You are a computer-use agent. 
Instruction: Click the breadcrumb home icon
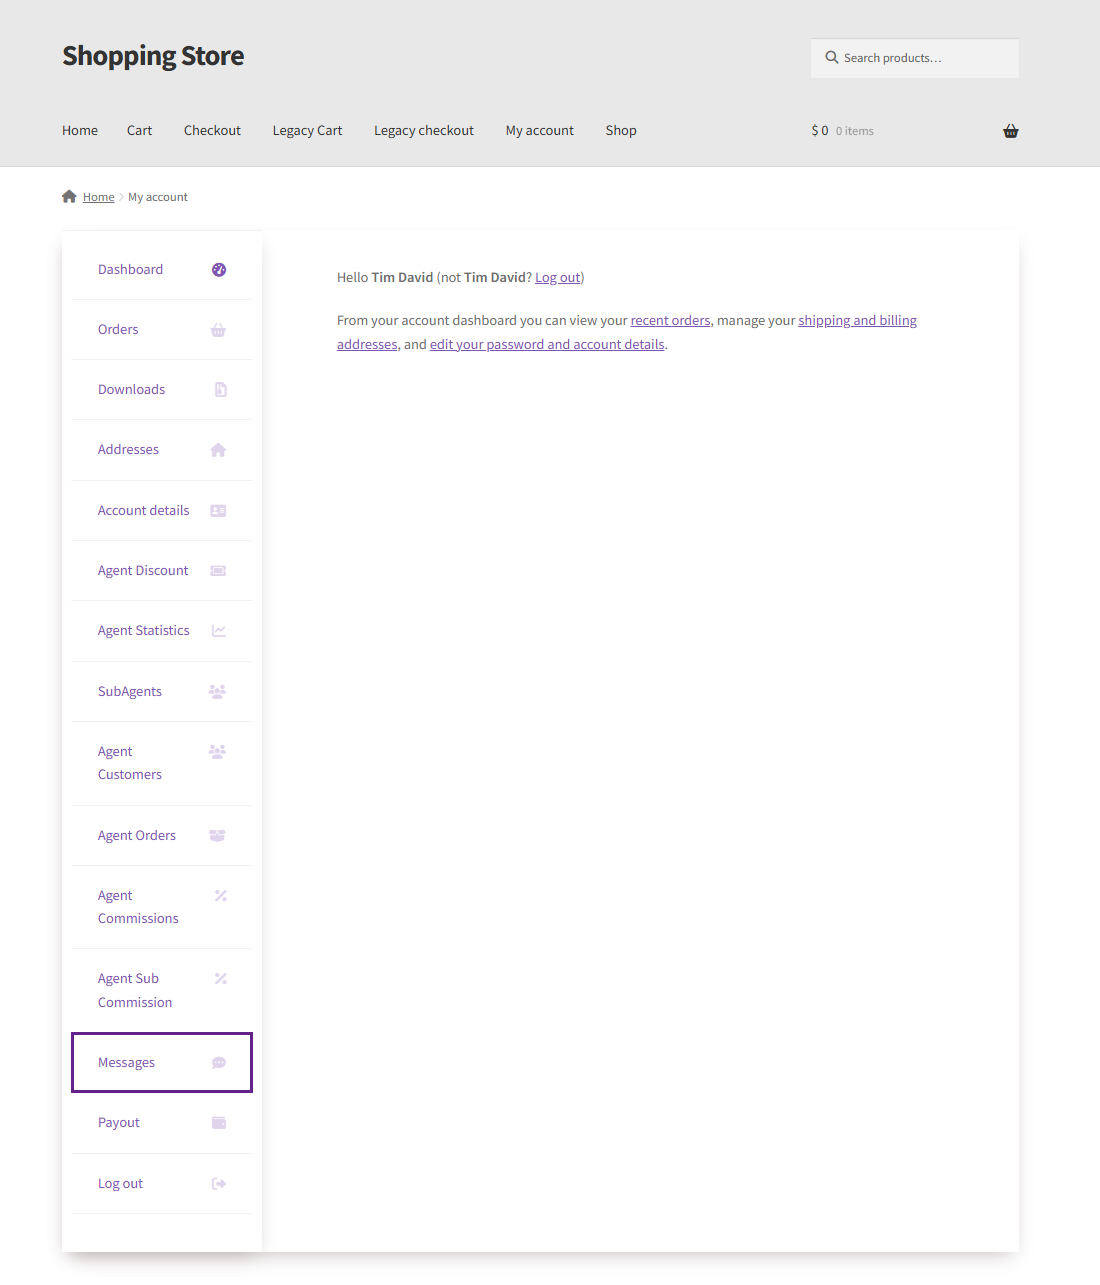point(69,196)
